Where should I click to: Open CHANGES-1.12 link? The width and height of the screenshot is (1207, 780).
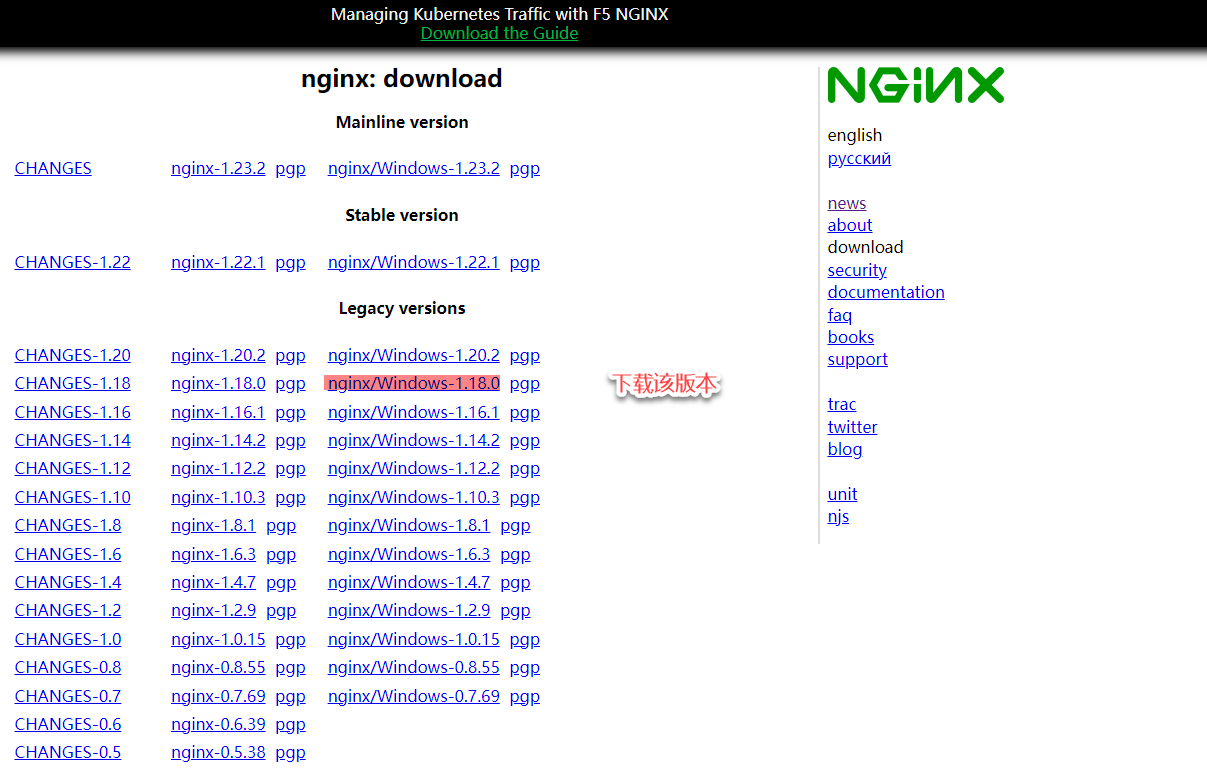coord(73,468)
